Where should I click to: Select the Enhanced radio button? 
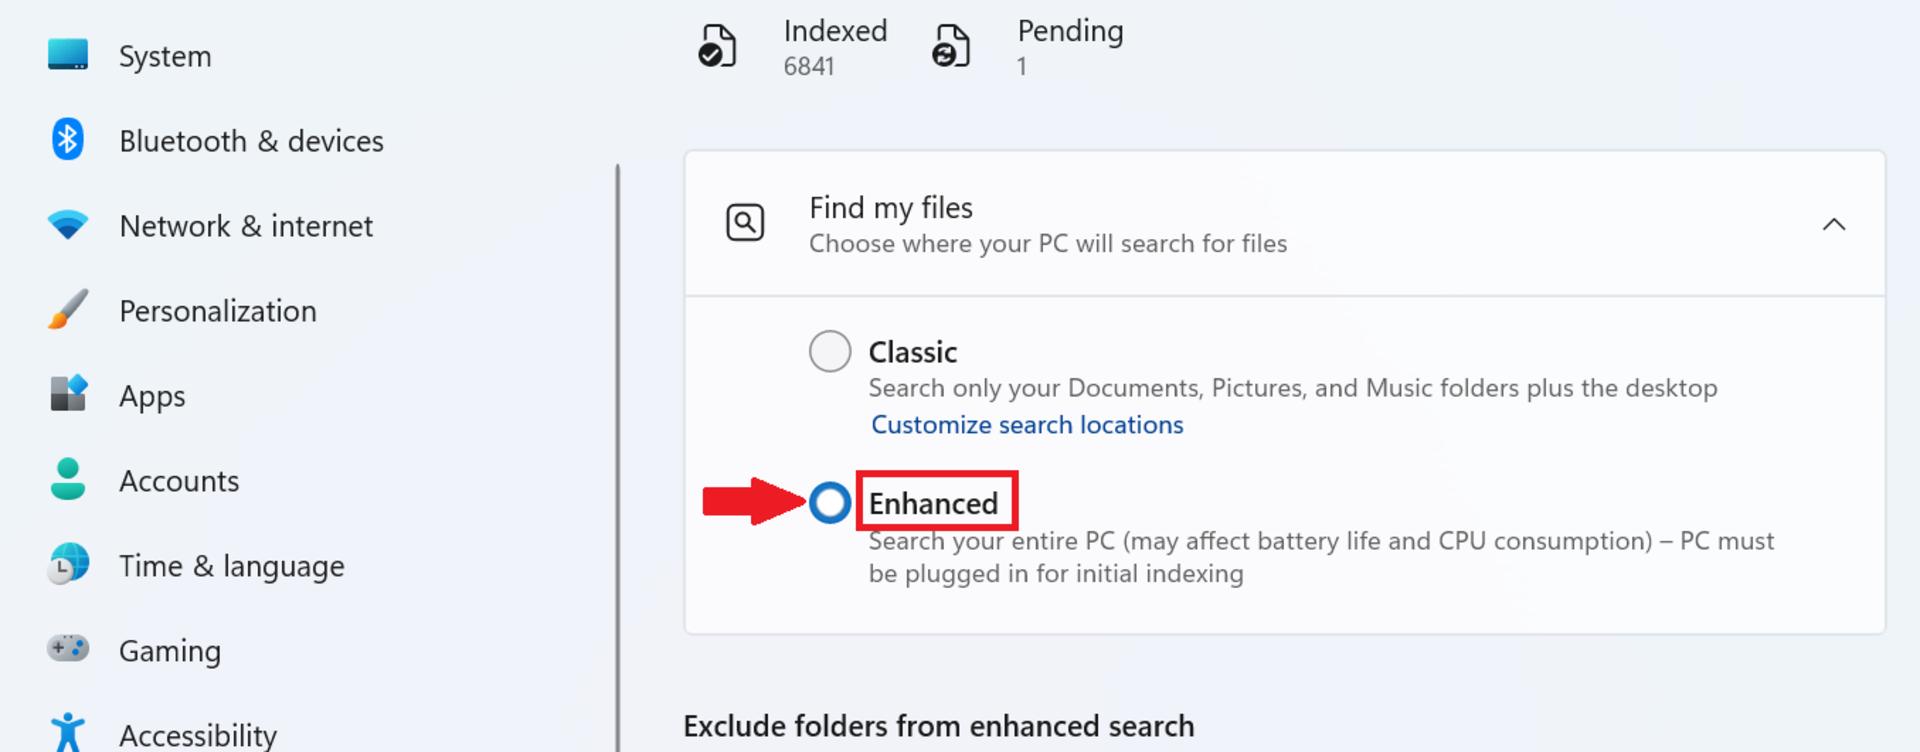(830, 503)
